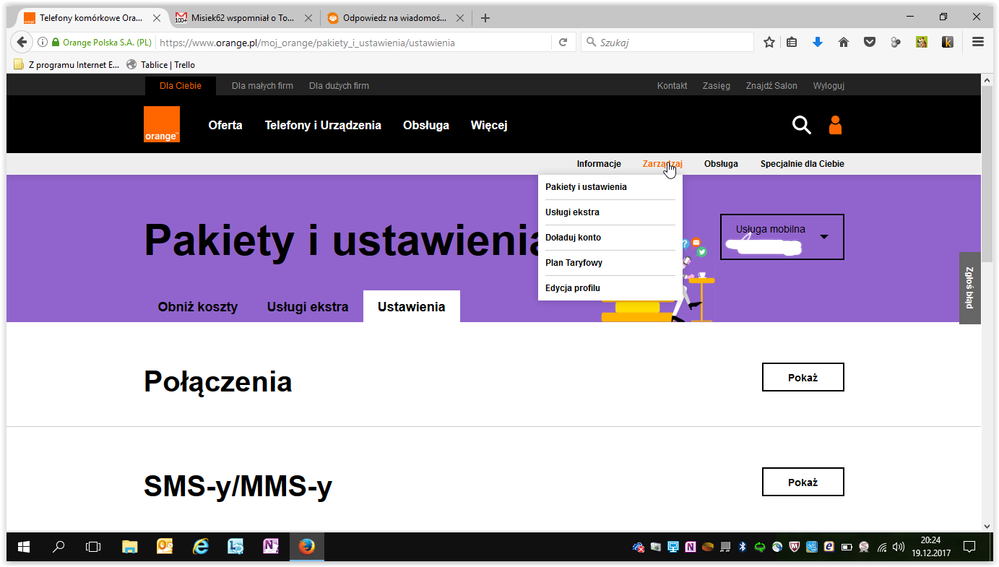Go to browser Home icon
This screenshot has height=567, width=999.
pos(844,42)
